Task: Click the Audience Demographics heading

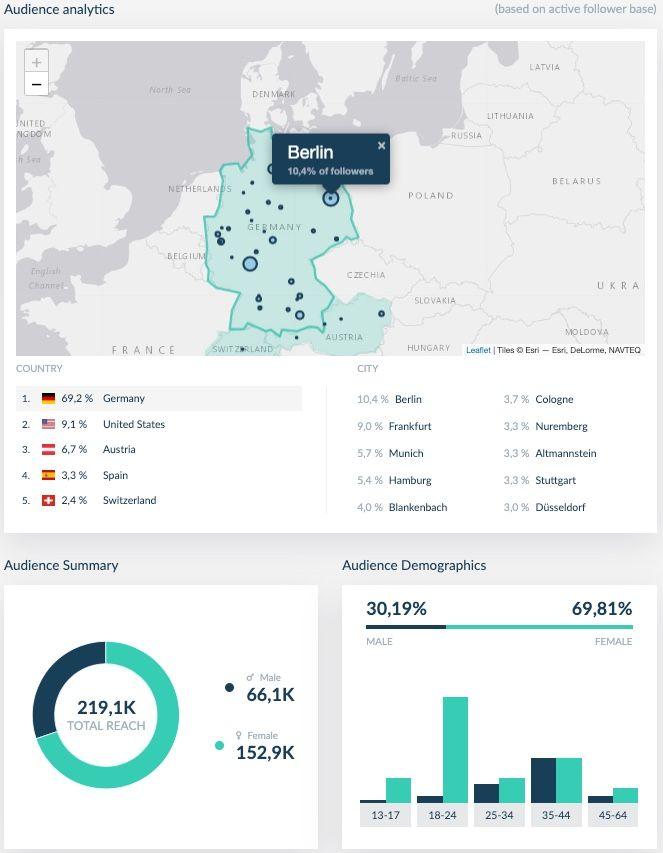Action: 414,565
